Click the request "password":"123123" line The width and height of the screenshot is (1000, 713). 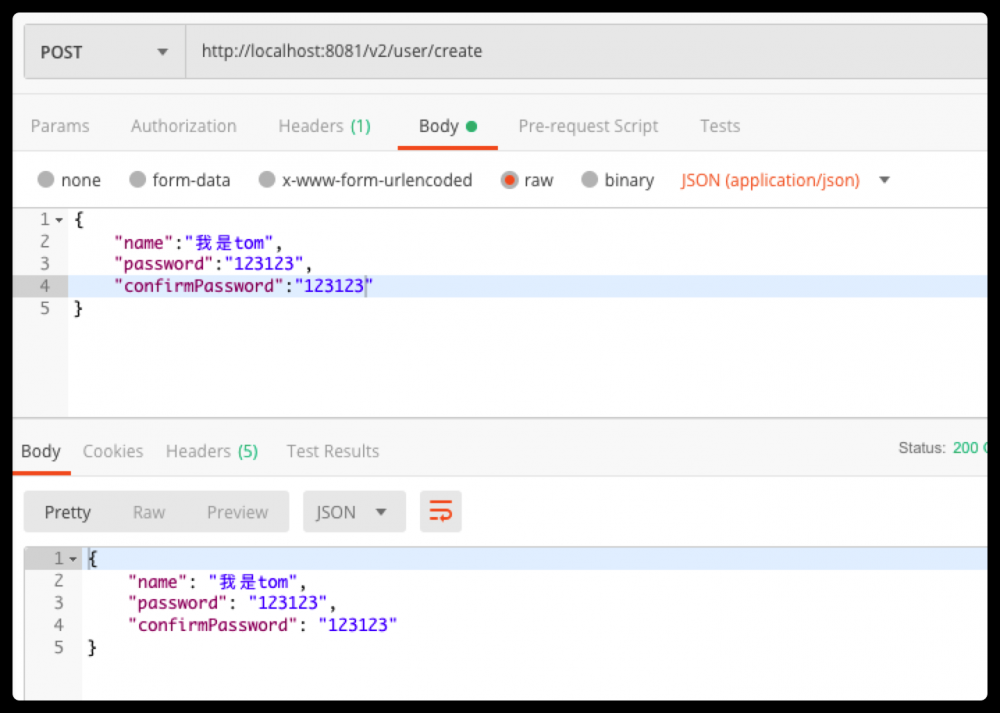[213, 264]
